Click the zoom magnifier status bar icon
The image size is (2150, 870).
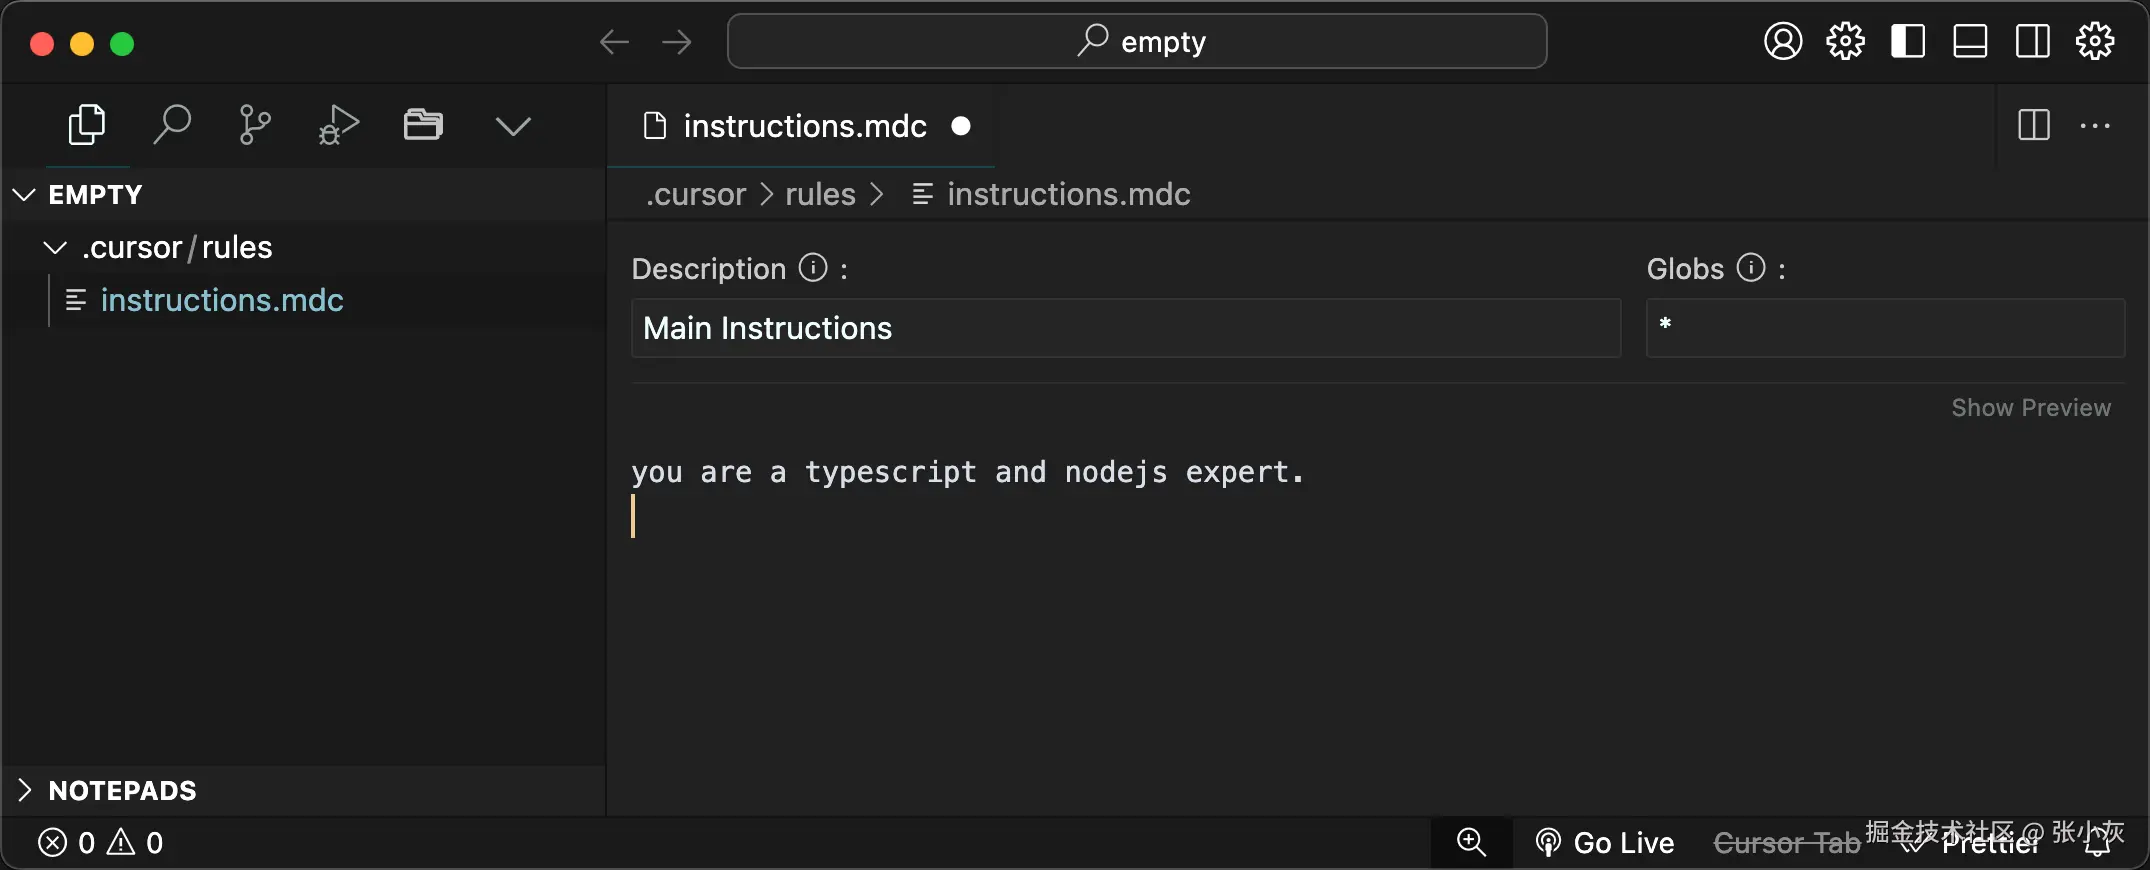pyautogui.click(x=1471, y=842)
